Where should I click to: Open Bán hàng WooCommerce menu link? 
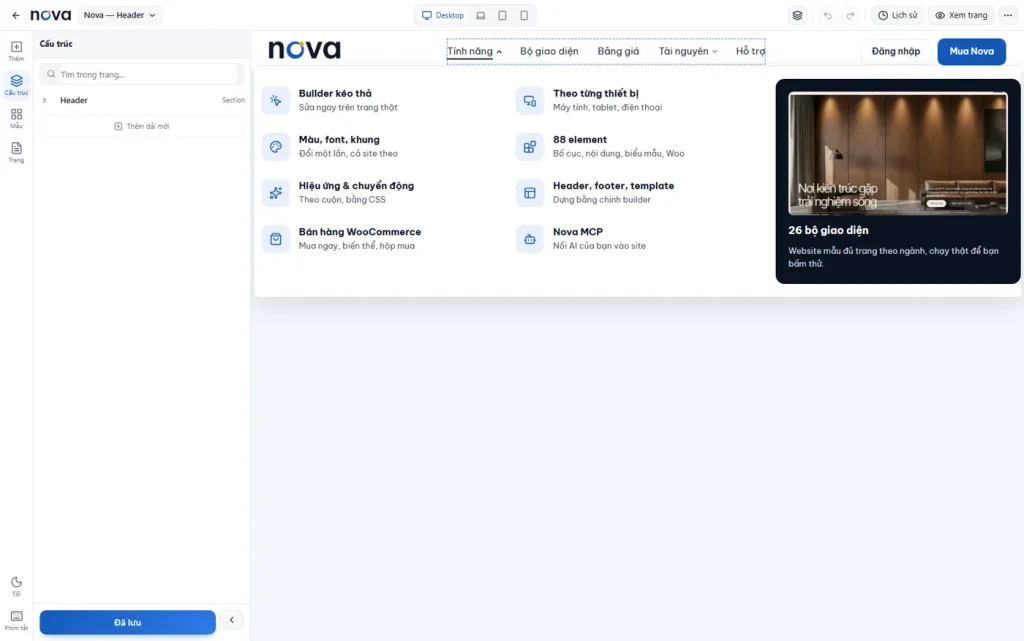click(x=360, y=232)
